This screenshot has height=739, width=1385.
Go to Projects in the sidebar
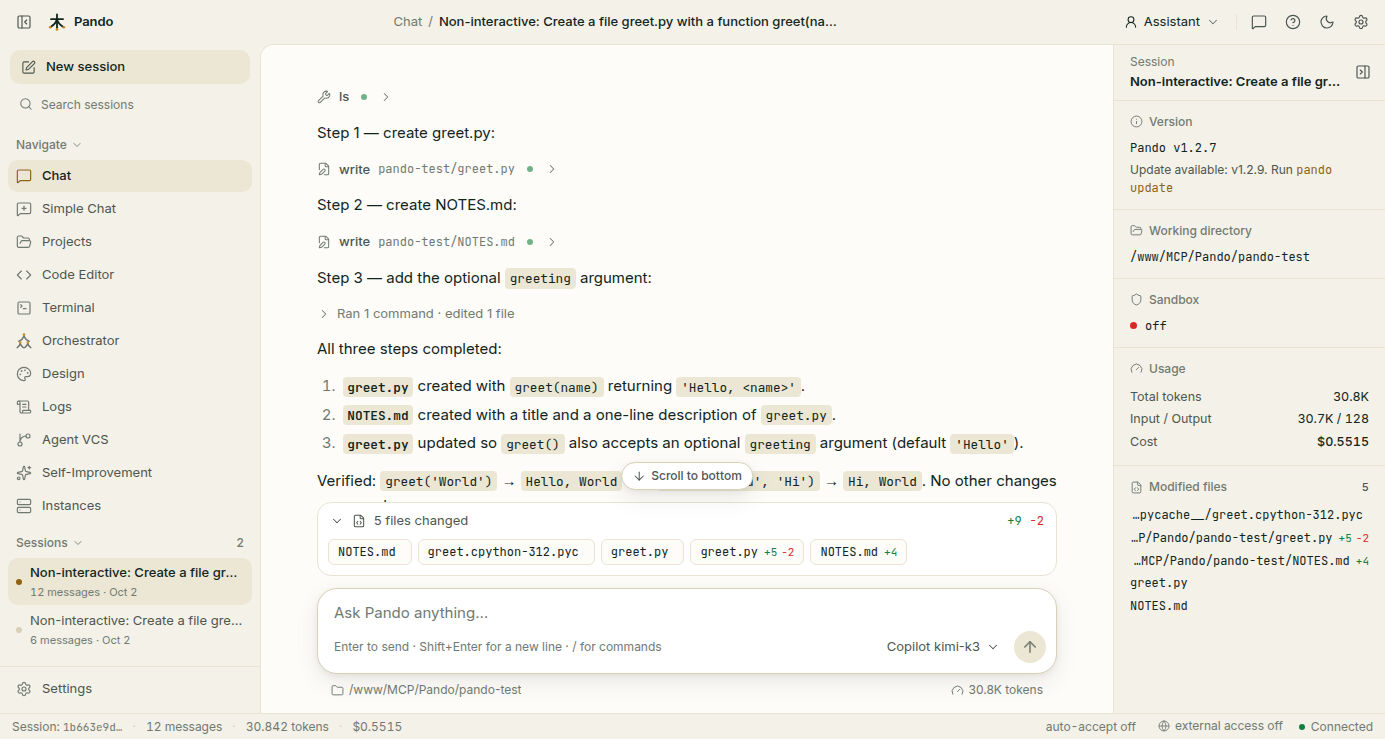tap(130, 242)
